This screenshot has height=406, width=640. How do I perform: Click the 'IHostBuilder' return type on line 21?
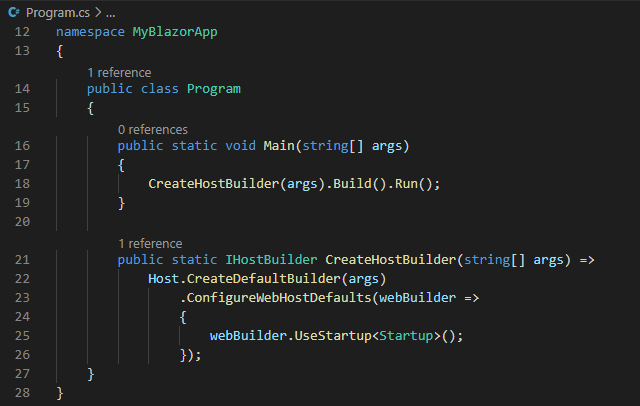pos(271,260)
